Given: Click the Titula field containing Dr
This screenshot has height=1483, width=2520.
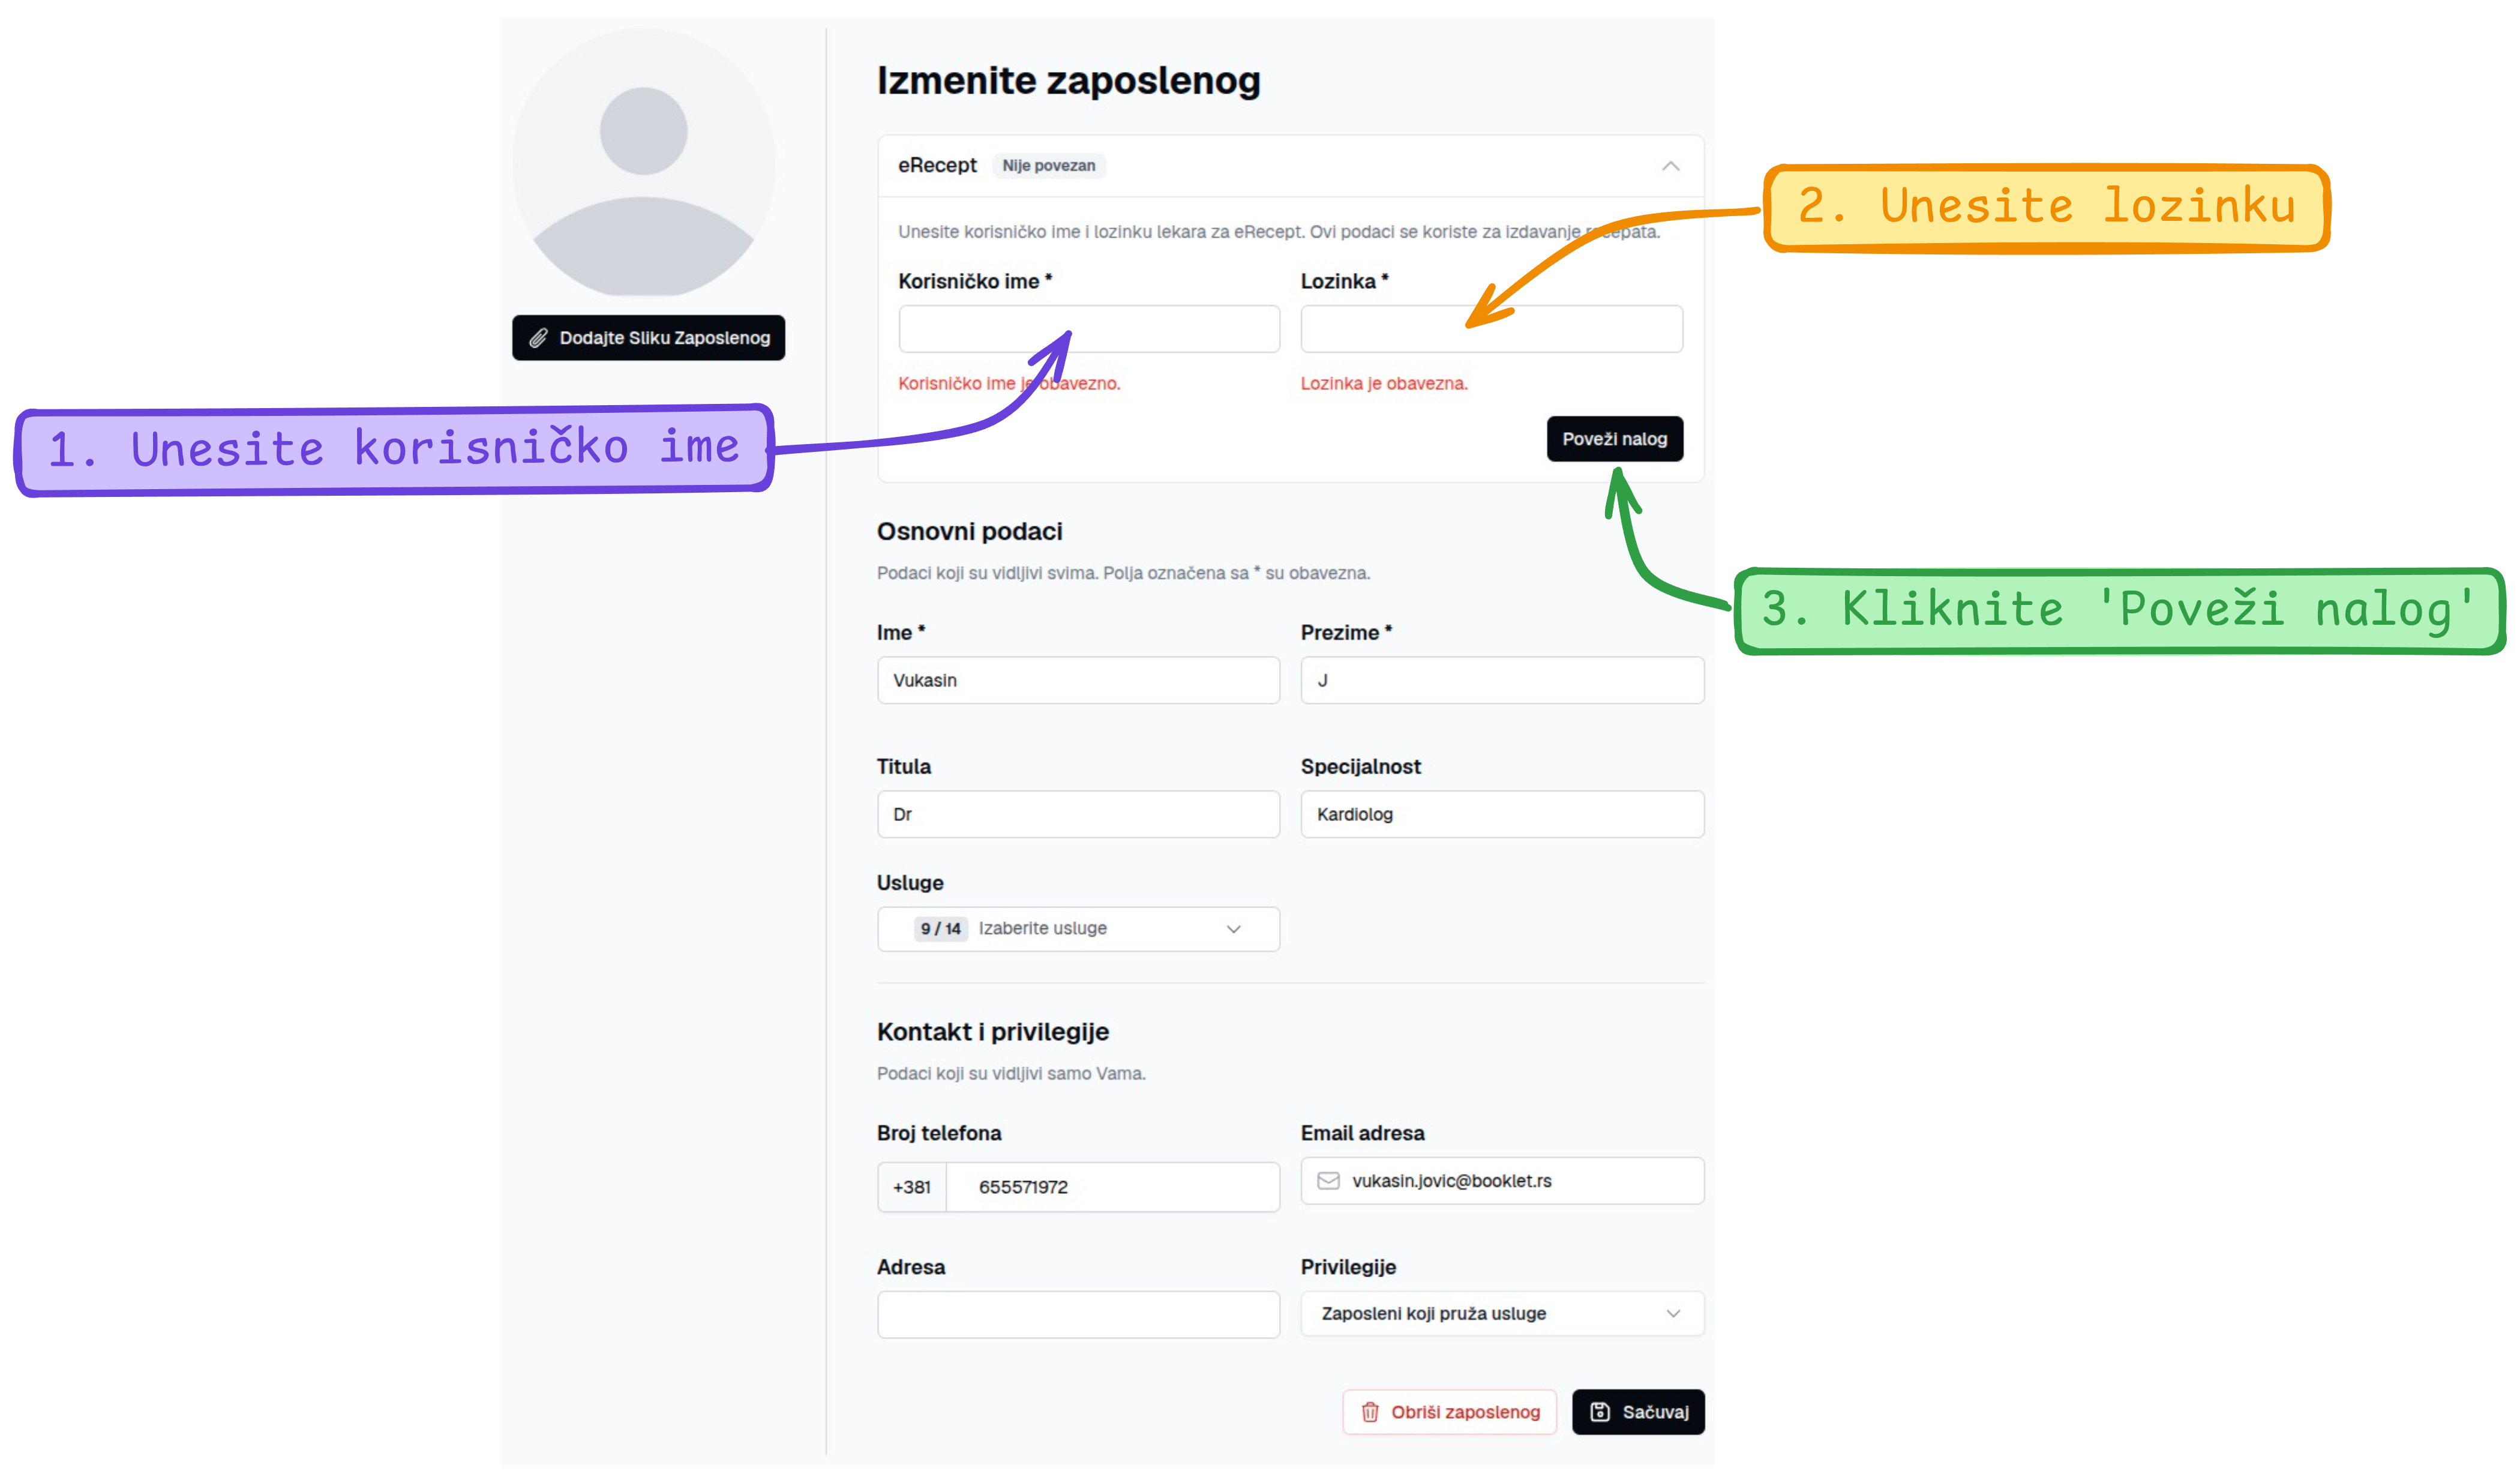Looking at the screenshot, I should point(1078,814).
